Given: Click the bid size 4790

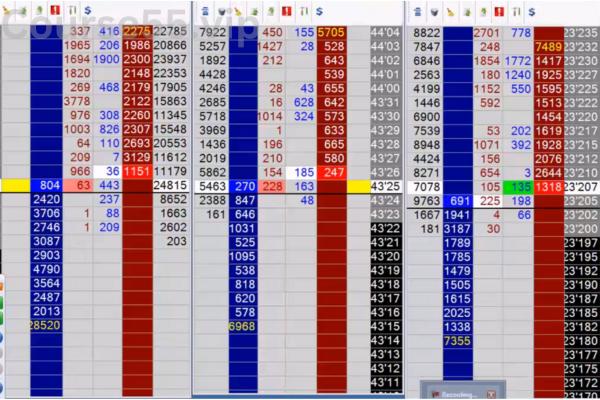Looking at the screenshot, I should click(x=46, y=269).
